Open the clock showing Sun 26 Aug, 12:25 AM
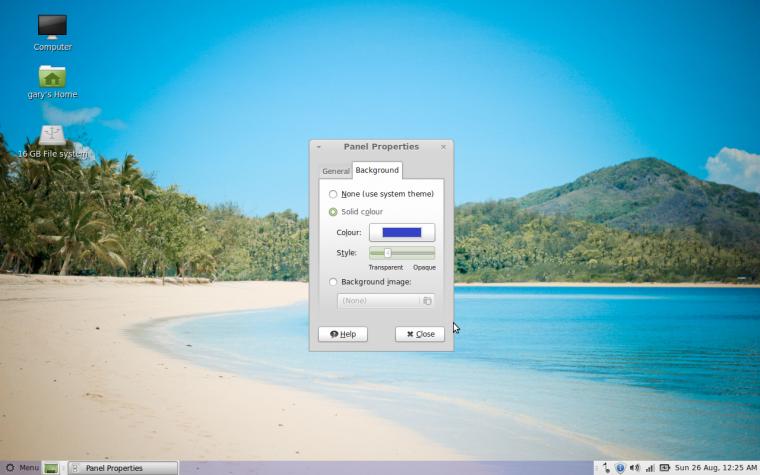This screenshot has height=475, width=760. click(x=715, y=468)
